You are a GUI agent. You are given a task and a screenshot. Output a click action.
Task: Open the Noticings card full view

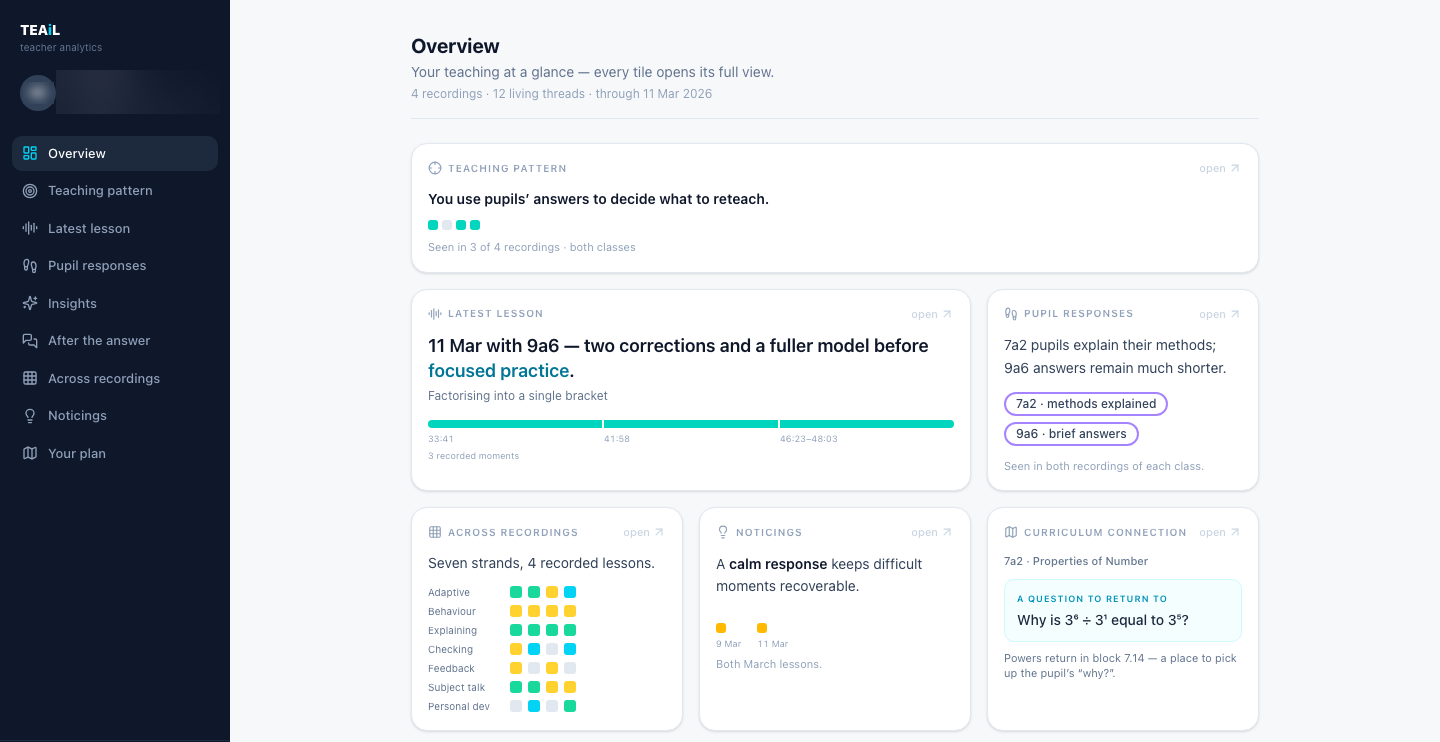click(x=932, y=533)
